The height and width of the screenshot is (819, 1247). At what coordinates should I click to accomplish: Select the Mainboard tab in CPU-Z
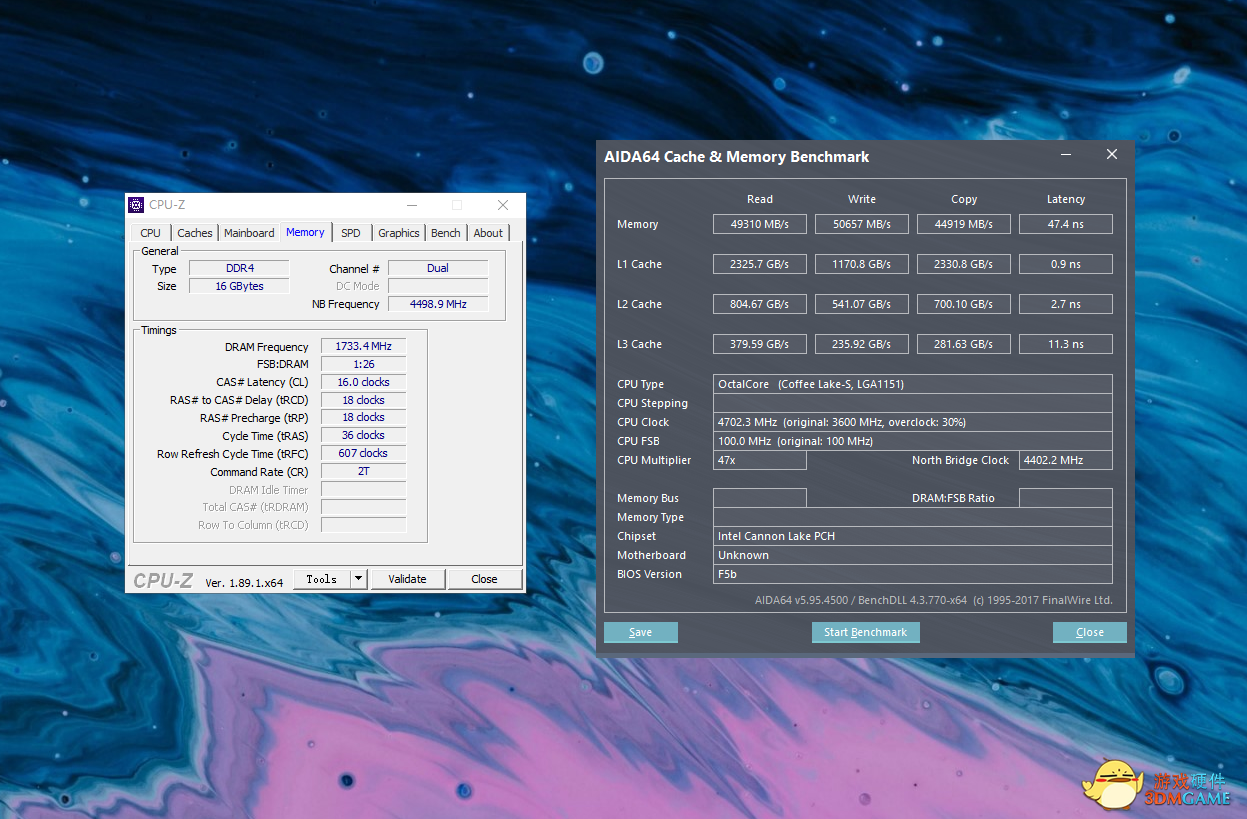tap(249, 233)
